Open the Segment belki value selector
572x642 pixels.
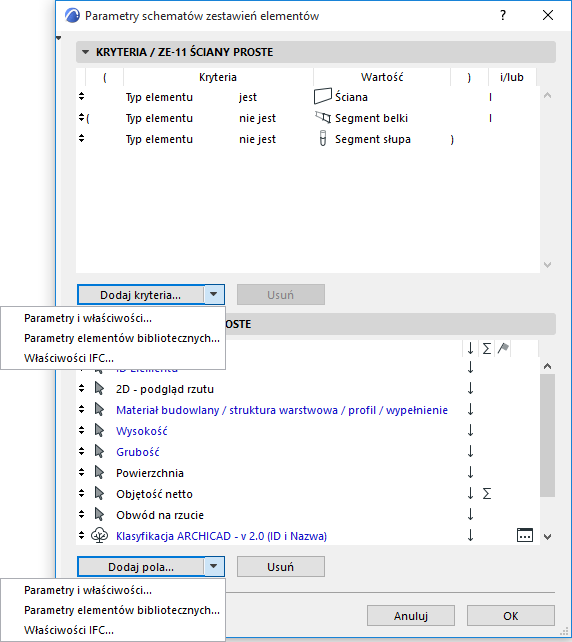371,118
